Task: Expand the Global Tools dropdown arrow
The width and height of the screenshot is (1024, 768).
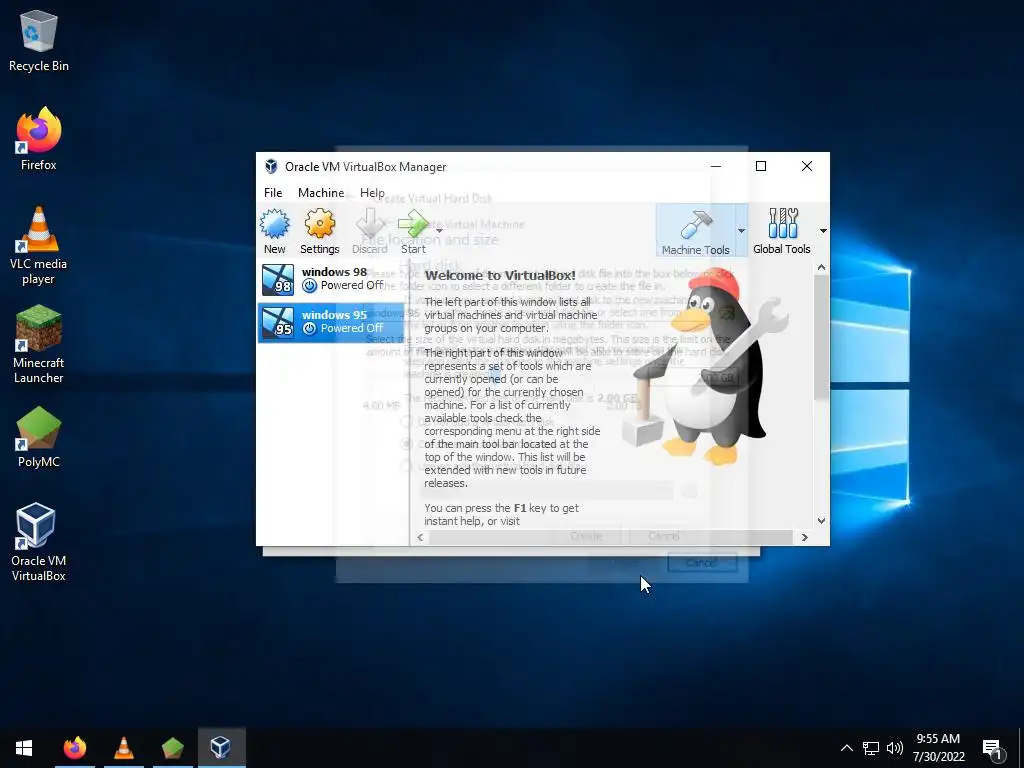Action: point(823,231)
